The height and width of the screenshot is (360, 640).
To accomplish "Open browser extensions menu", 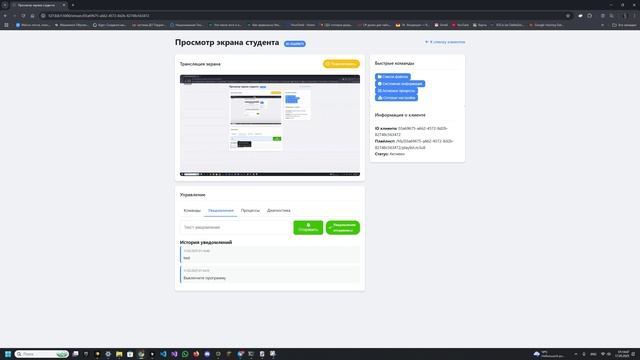I will (x=590, y=16).
